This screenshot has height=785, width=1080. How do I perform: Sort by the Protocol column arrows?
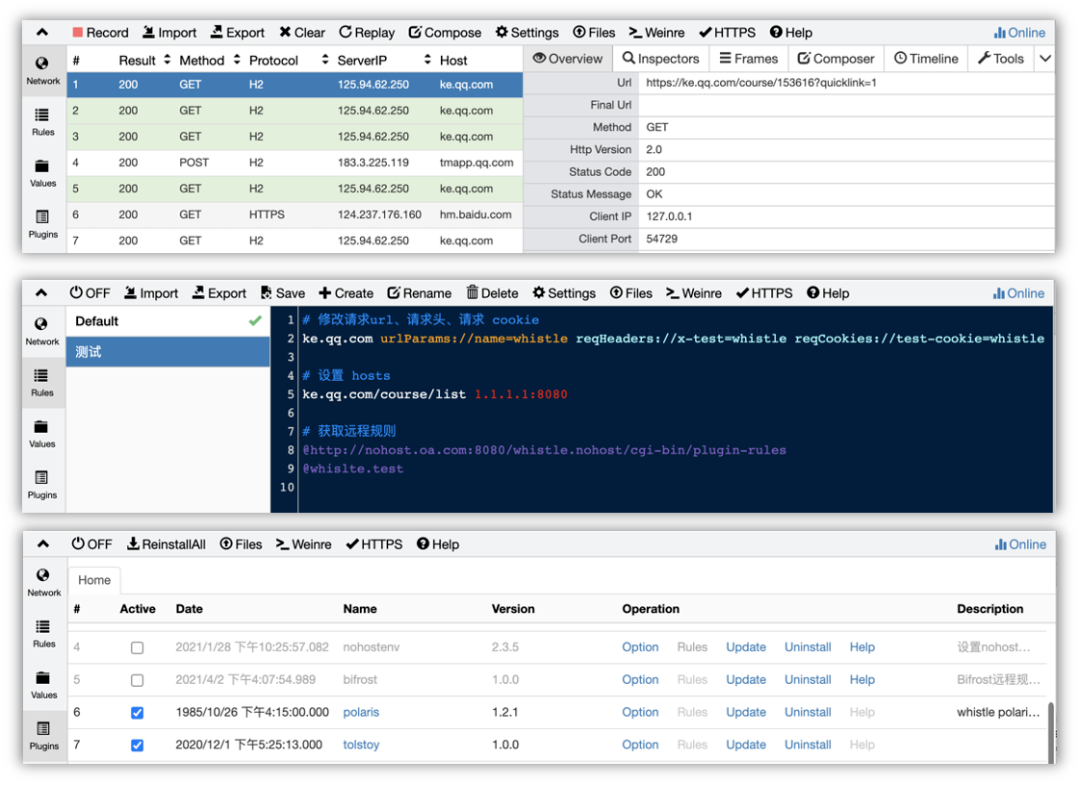(325, 60)
